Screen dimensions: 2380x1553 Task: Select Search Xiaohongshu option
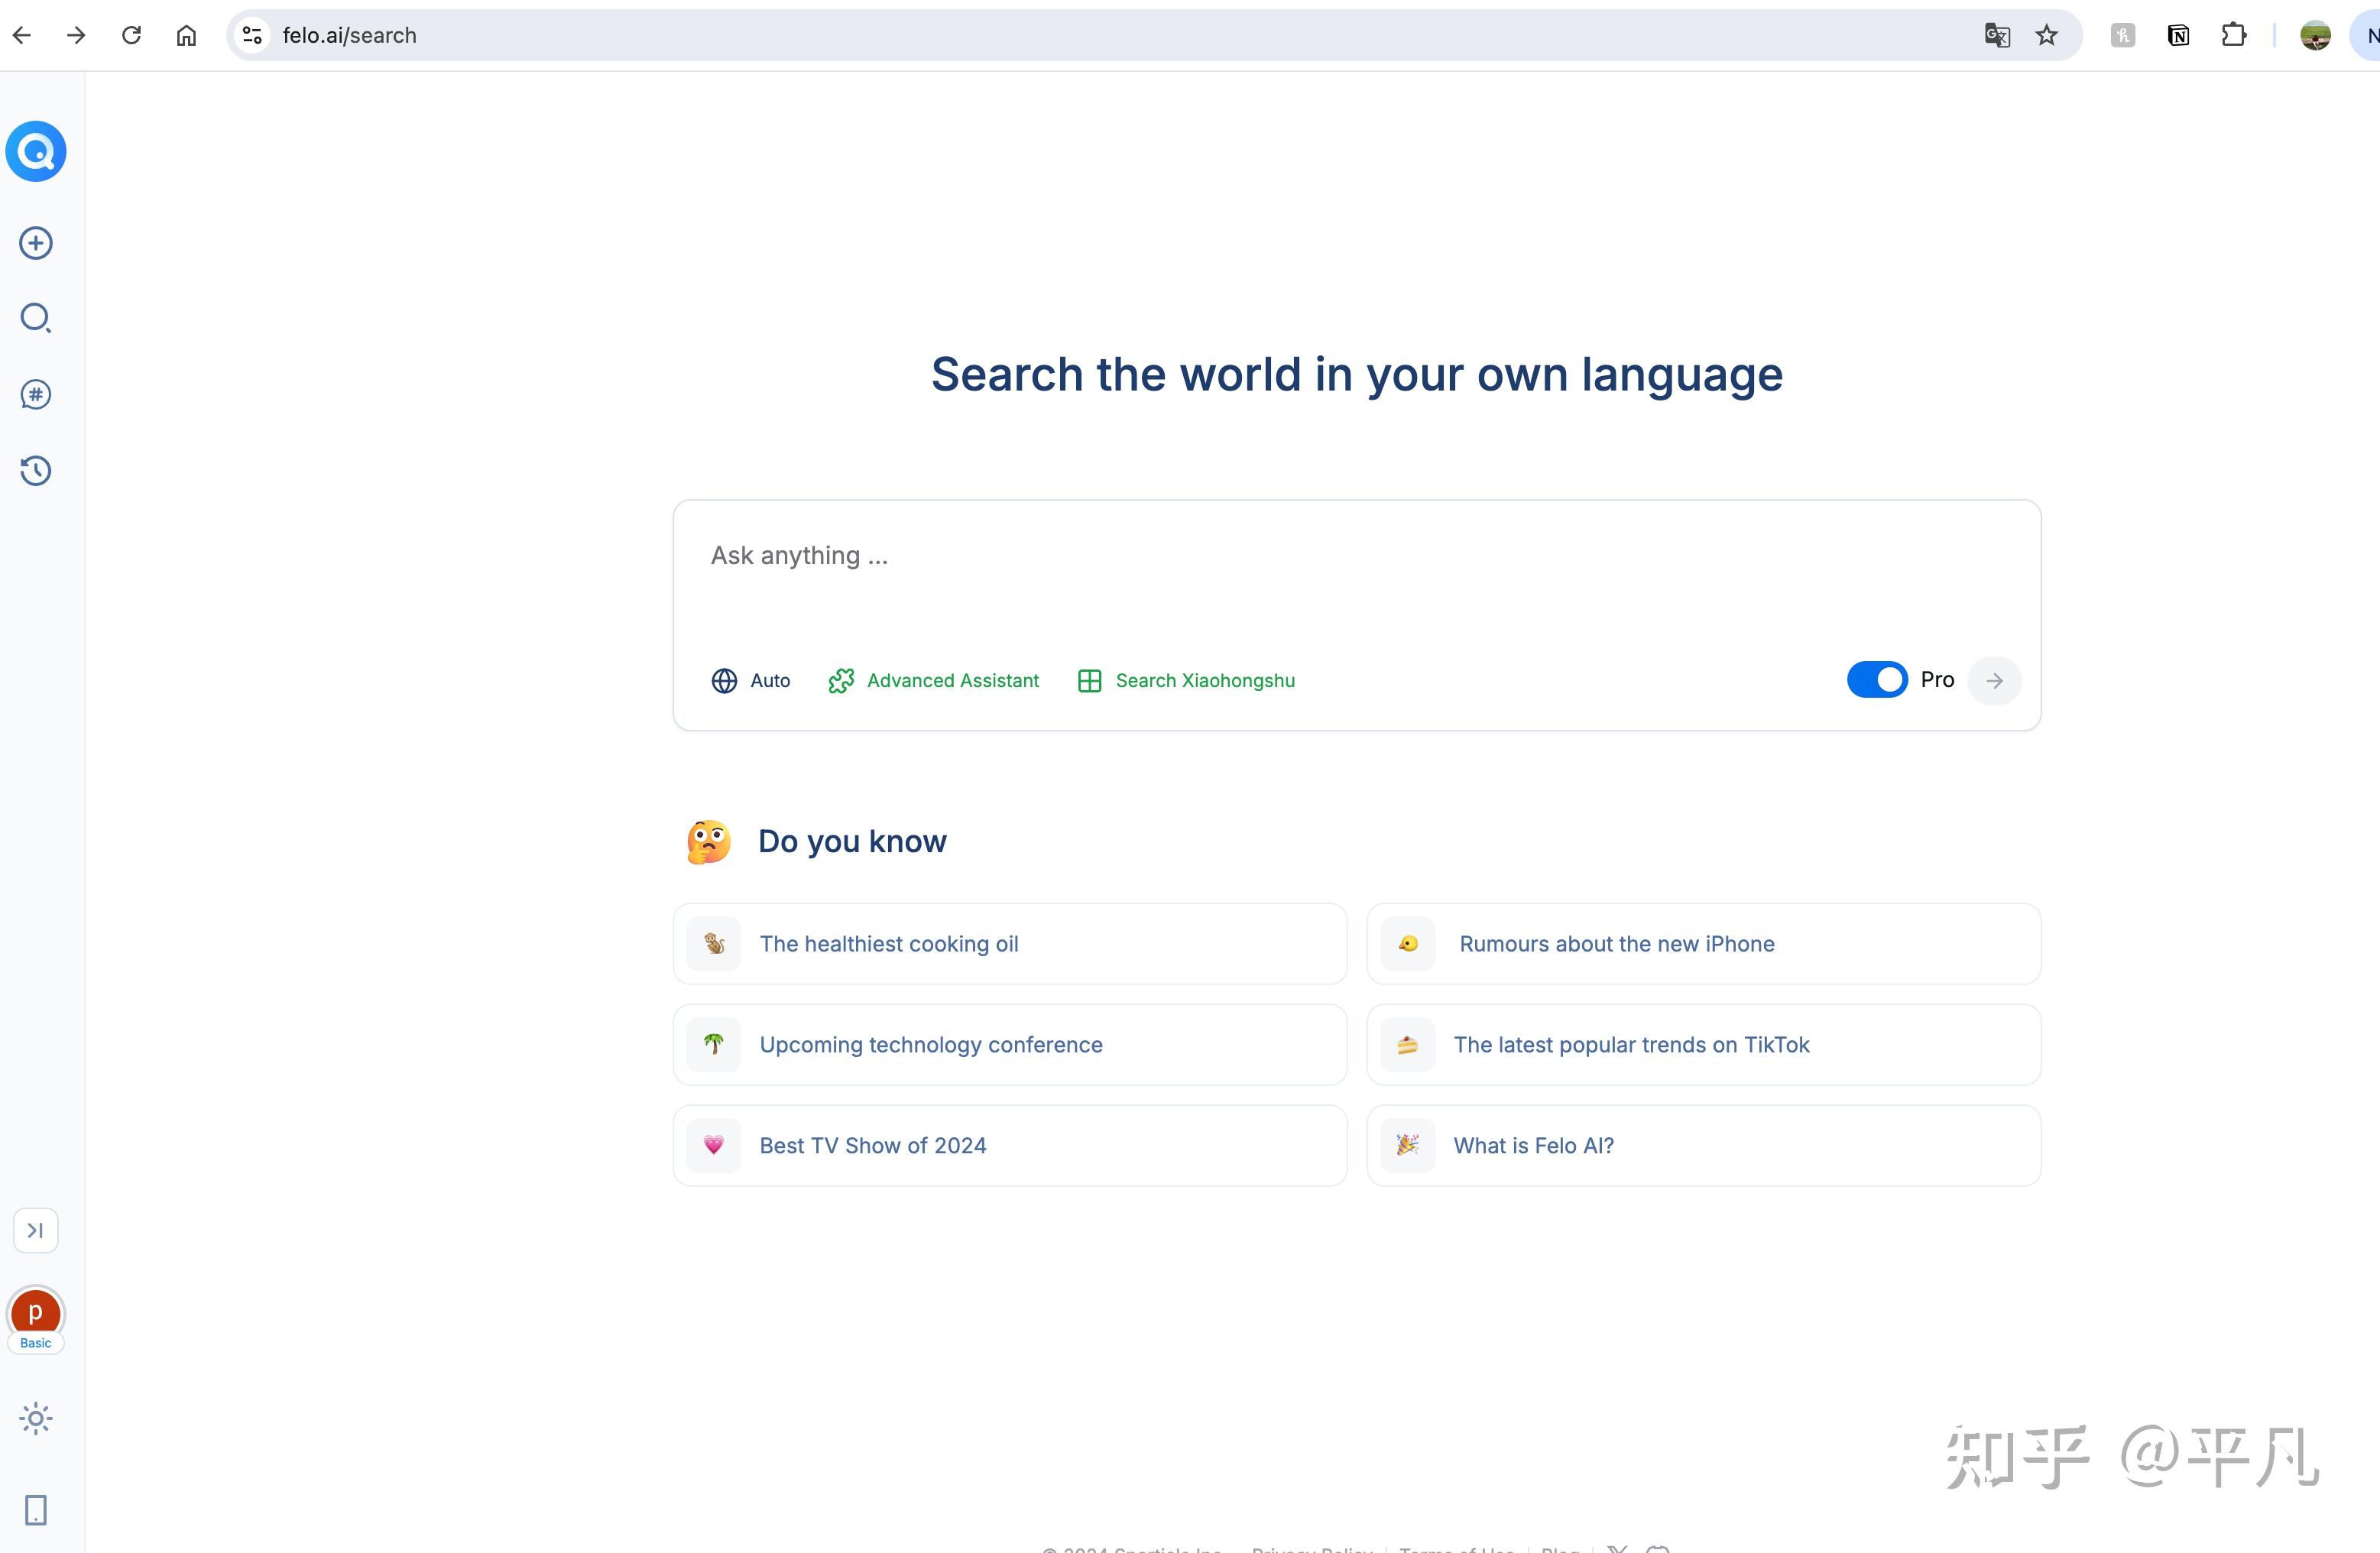pos(1186,681)
